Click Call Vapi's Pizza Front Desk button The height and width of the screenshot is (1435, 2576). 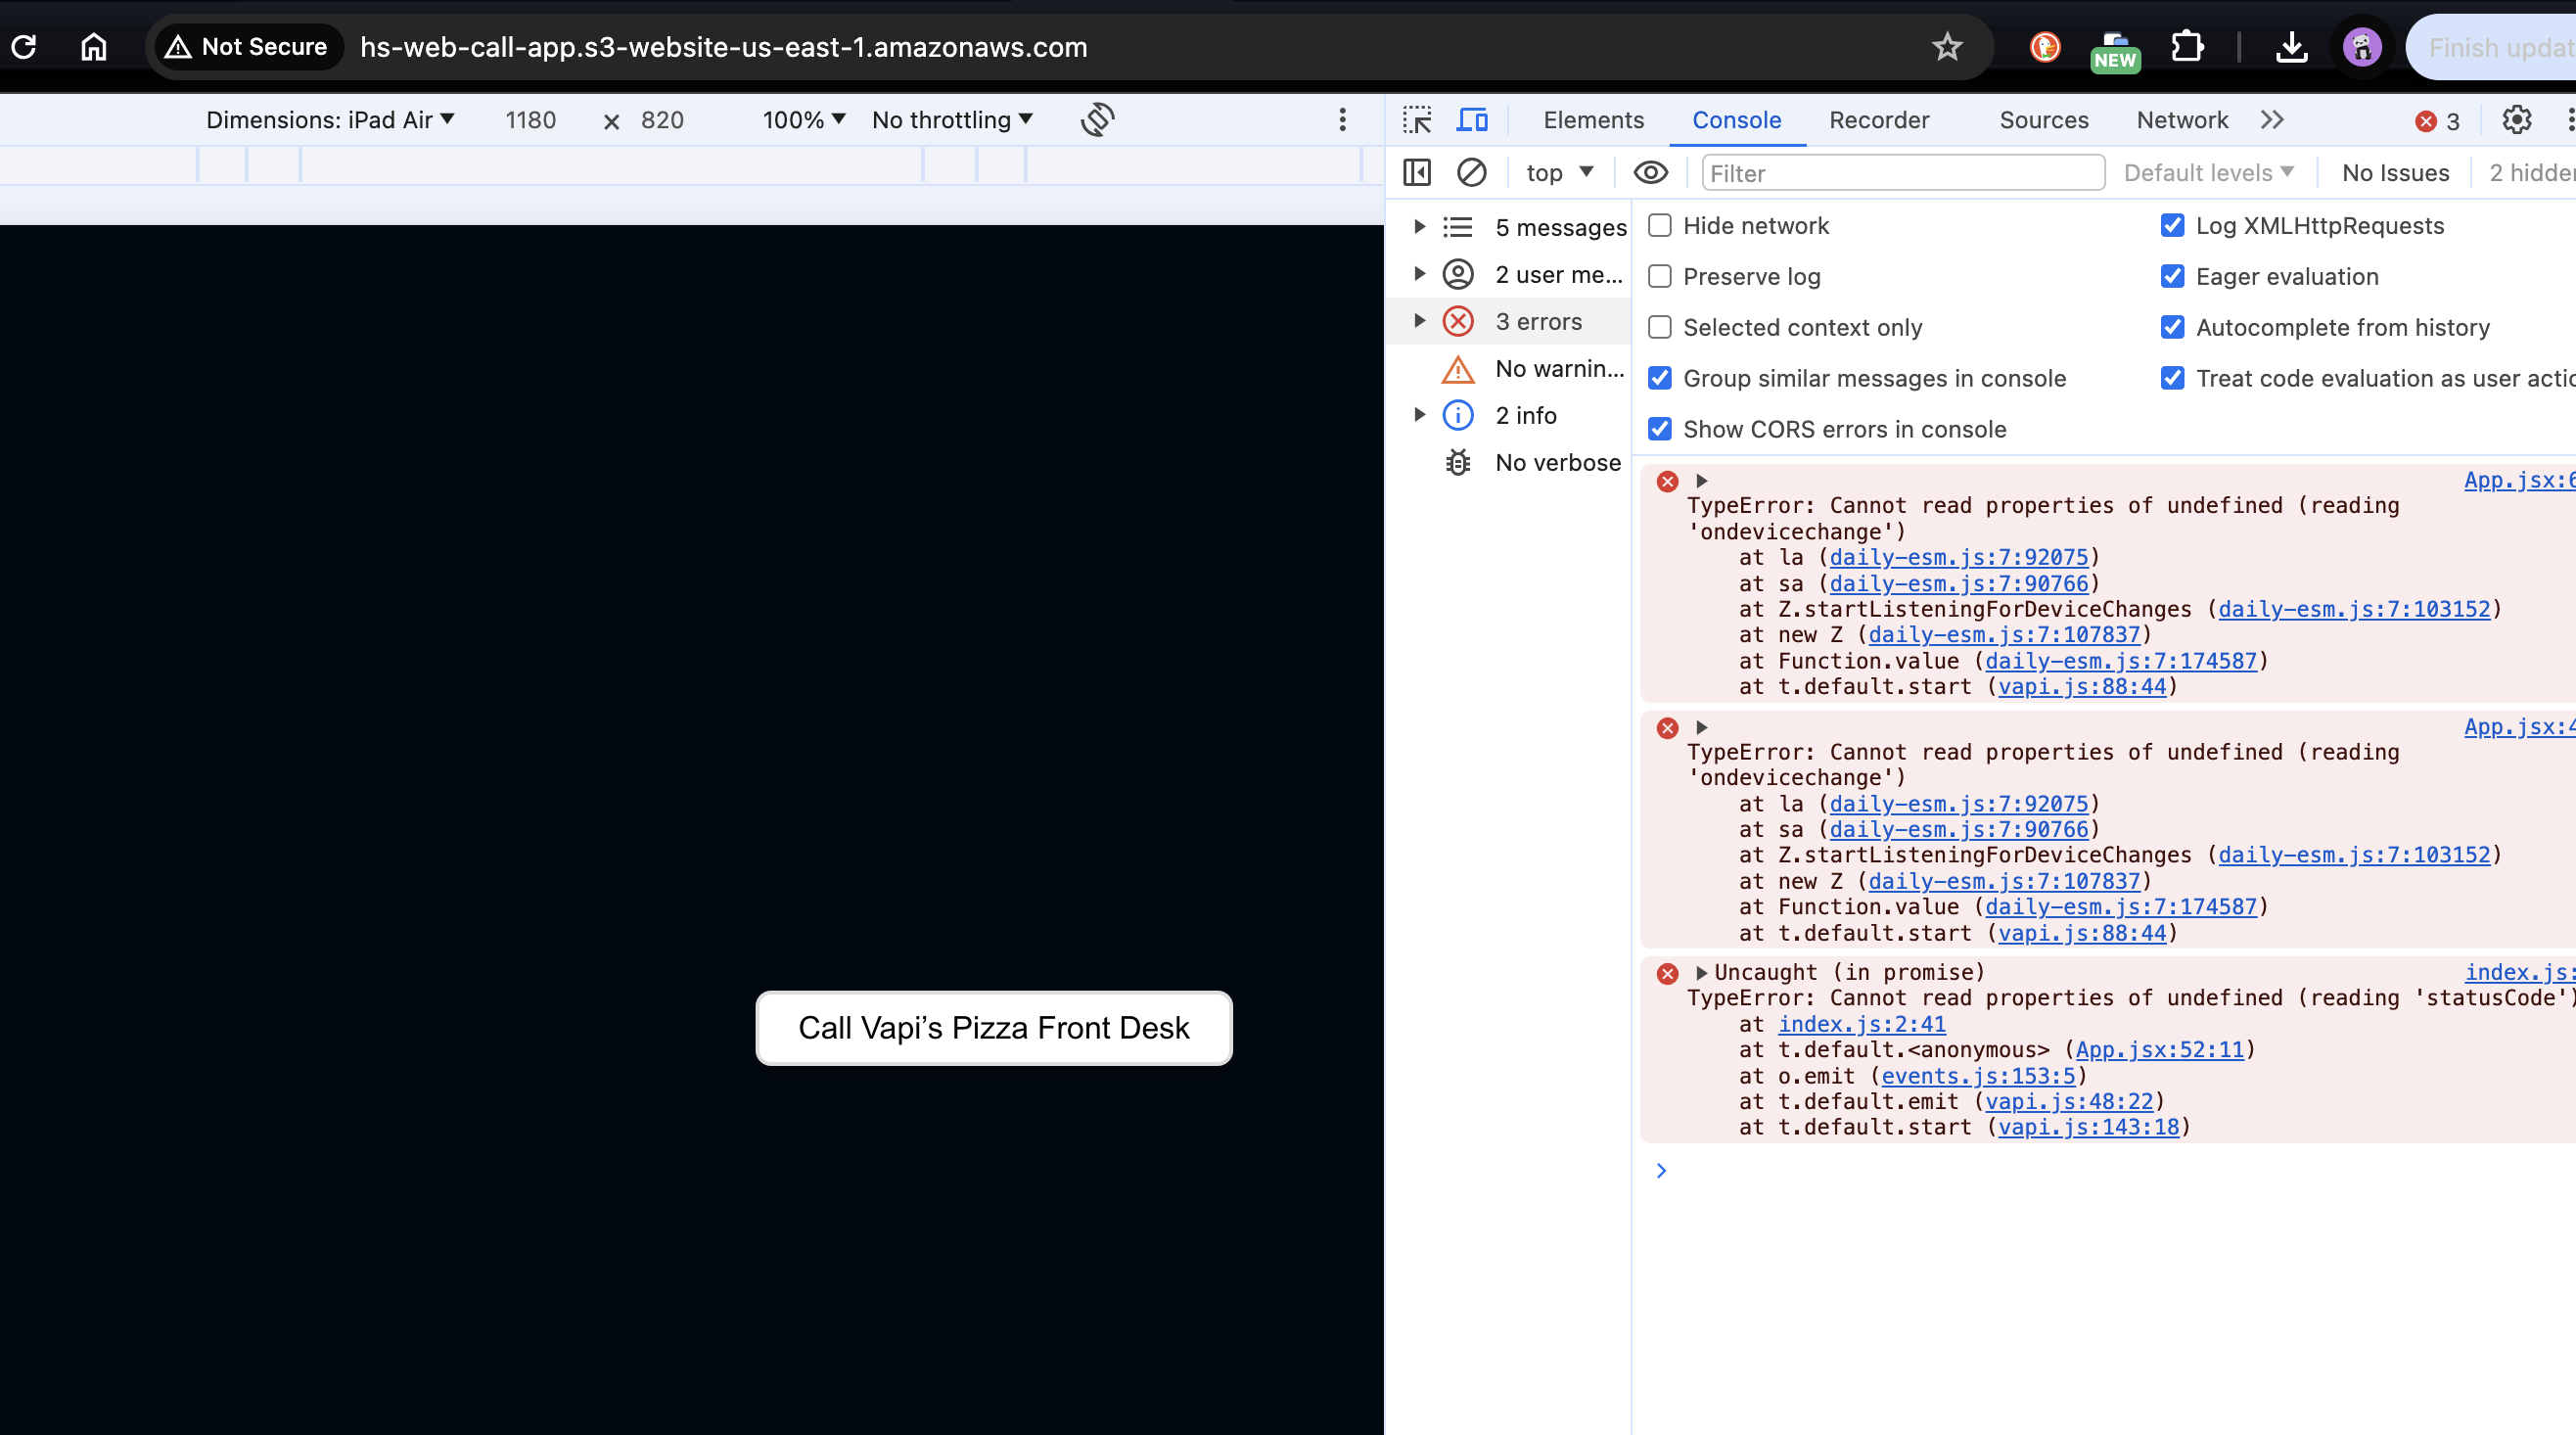pos(993,1028)
